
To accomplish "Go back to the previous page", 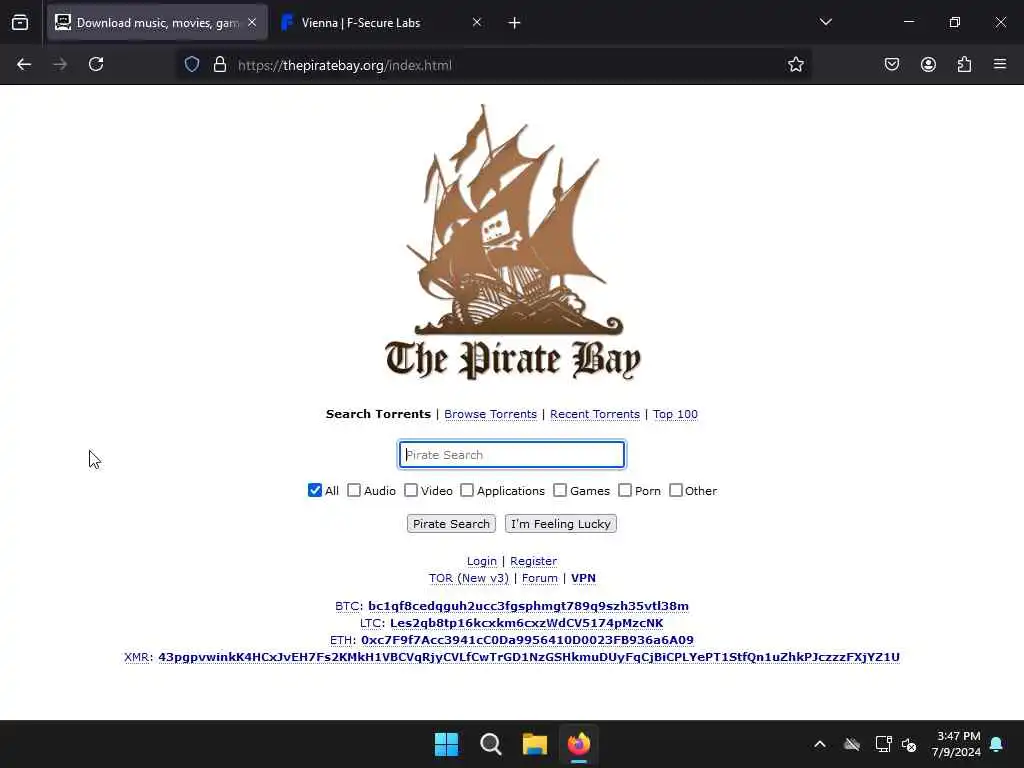I will [x=24, y=64].
